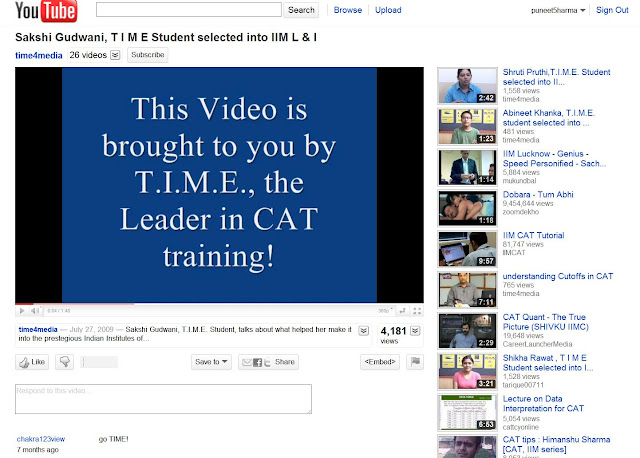Click 'Shruti Pruthi, T.I.M.E. Student' title link

(556, 77)
